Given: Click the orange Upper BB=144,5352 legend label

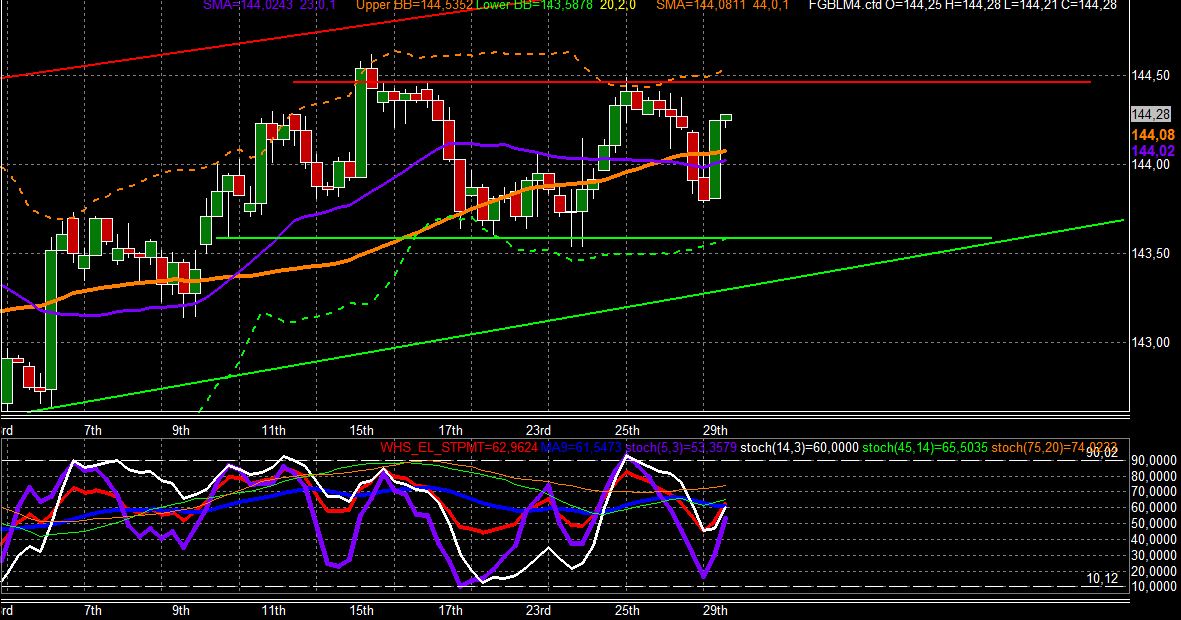Looking at the screenshot, I should pyautogui.click(x=414, y=5).
